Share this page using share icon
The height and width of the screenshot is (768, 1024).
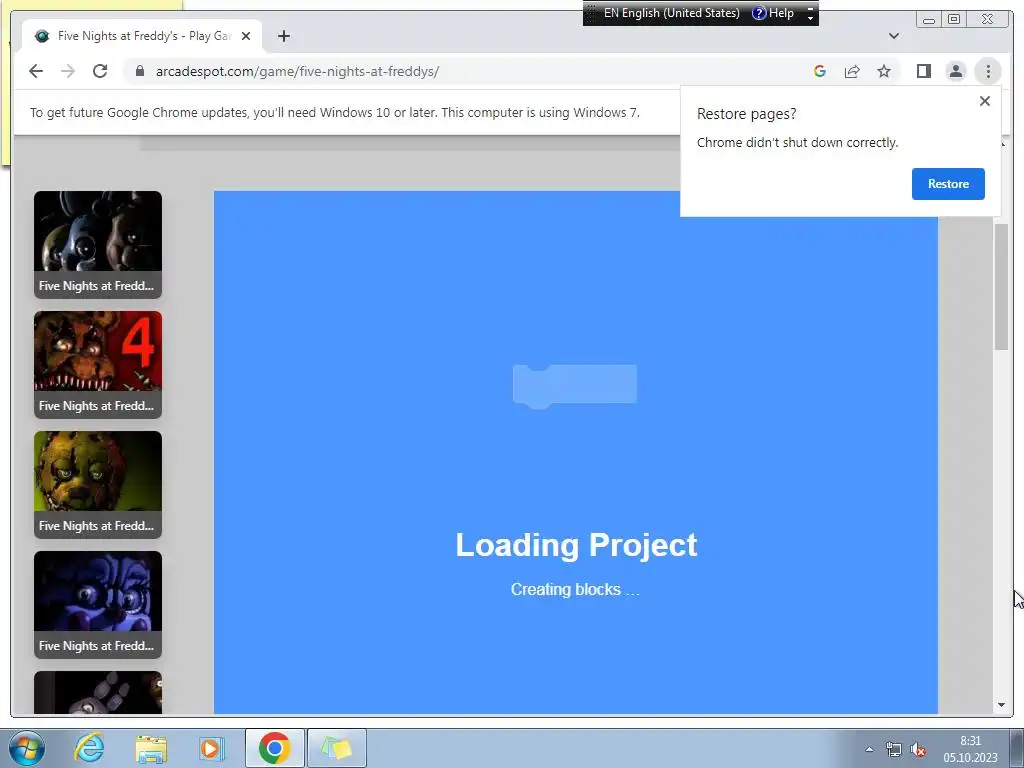(852, 71)
